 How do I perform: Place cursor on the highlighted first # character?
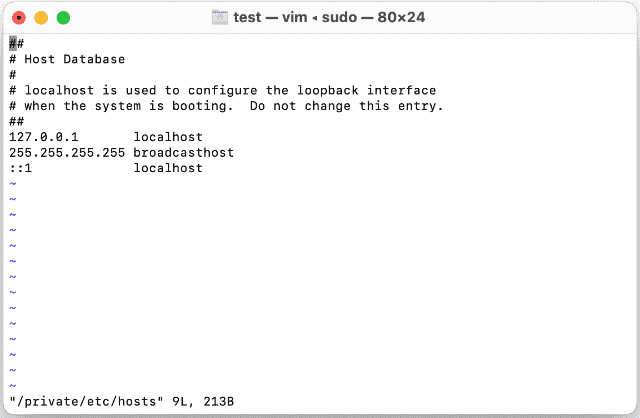coord(13,43)
